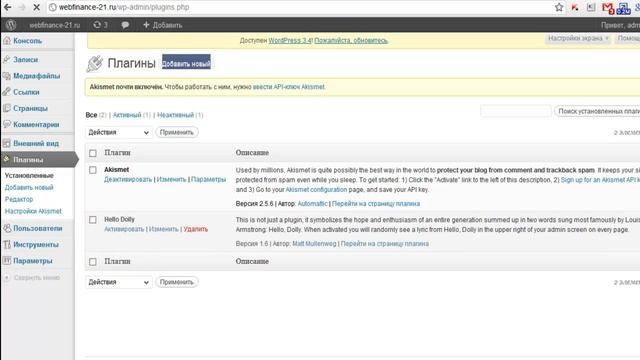Open the Gmail extension icon
This screenshot has height=360, width=640.
coord(608,8)
